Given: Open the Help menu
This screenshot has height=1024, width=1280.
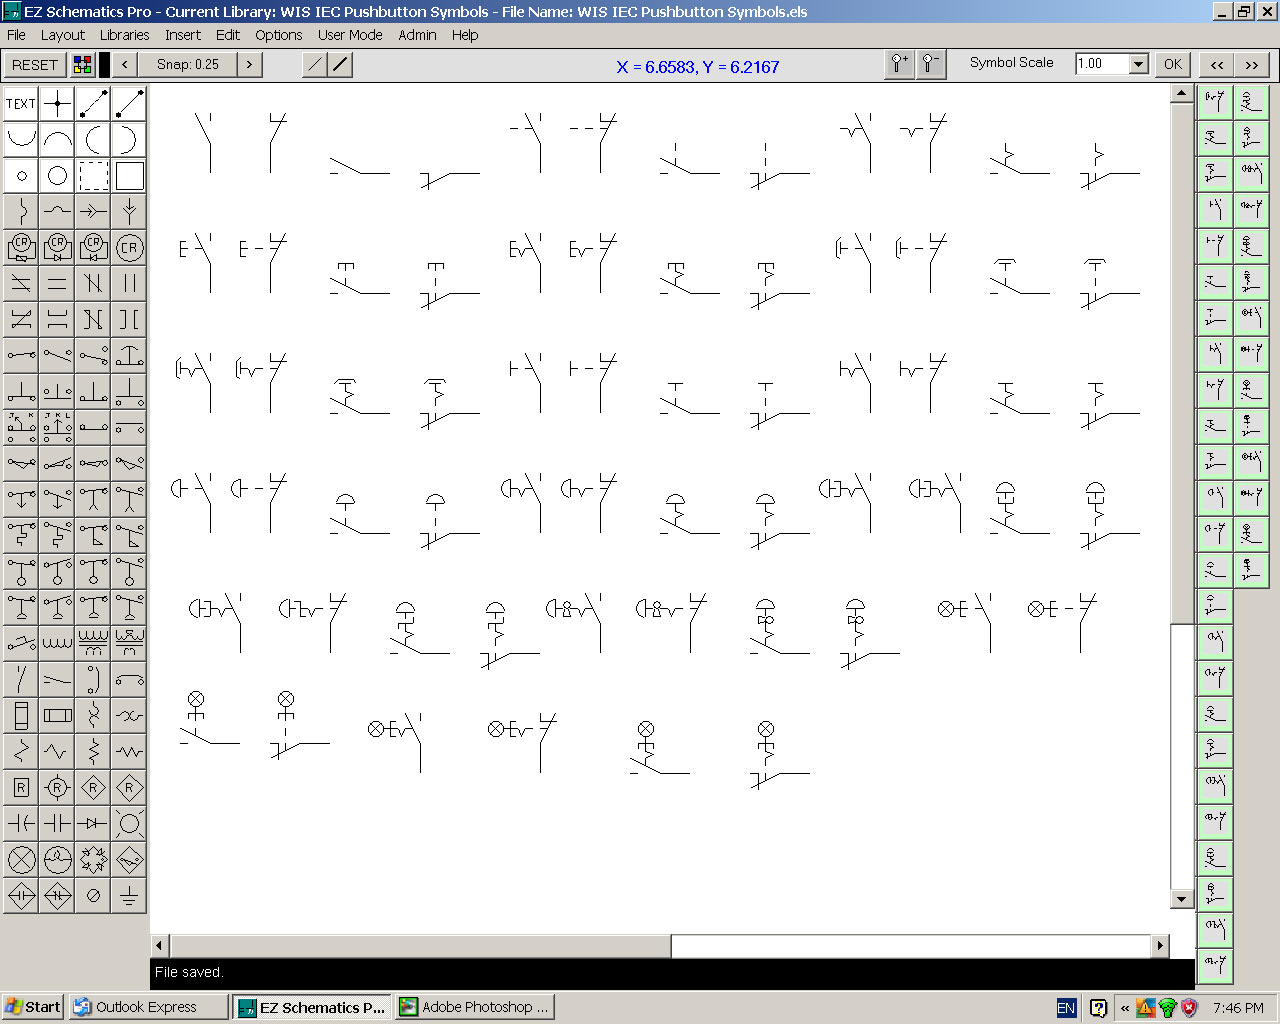Looking at the screenshot, I should (465, 35).
